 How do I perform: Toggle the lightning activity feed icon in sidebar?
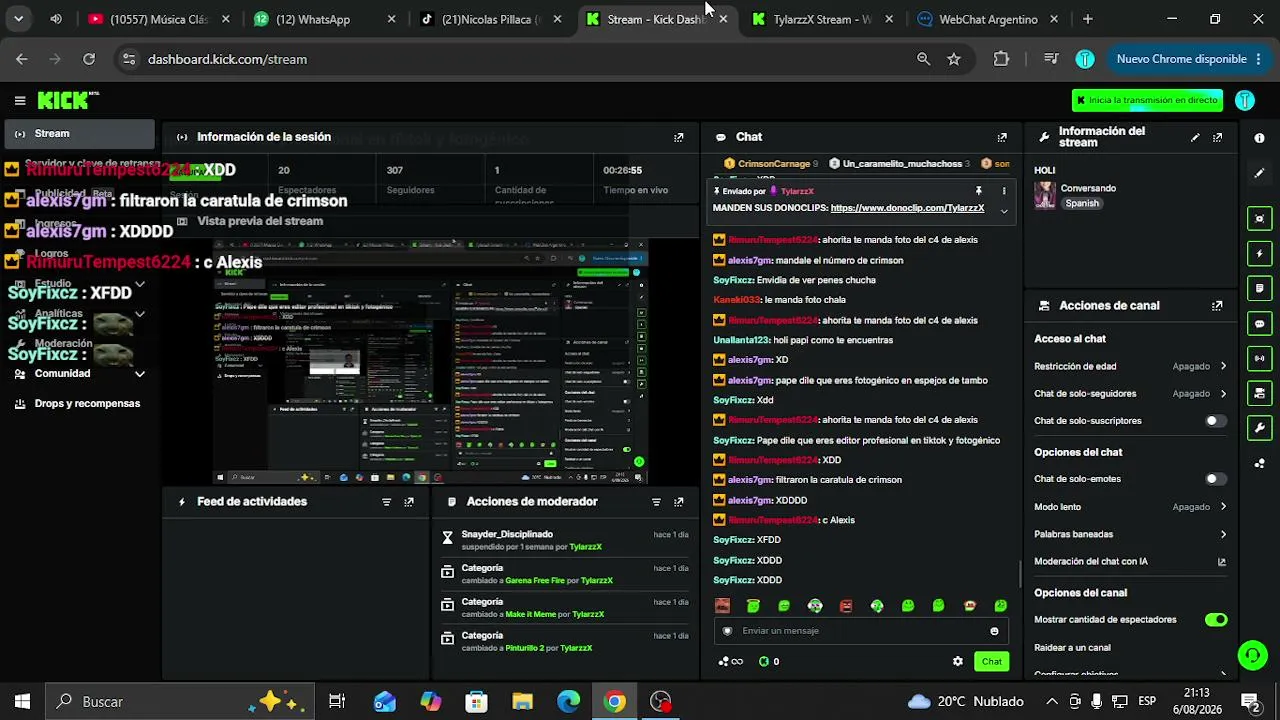point(1259,254)
